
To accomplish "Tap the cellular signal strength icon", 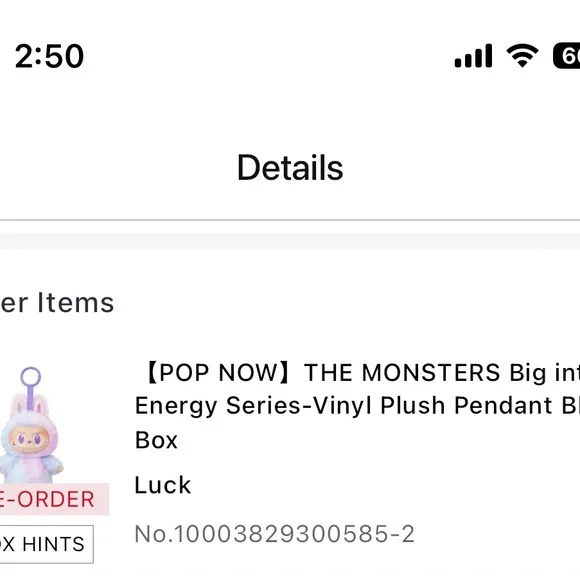I will (473, 56).
